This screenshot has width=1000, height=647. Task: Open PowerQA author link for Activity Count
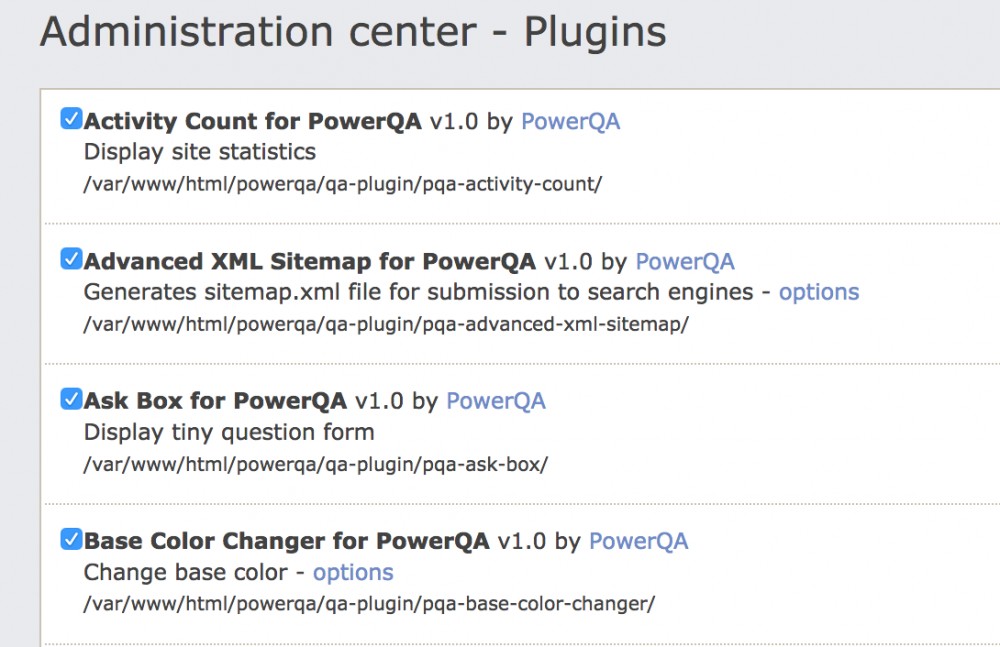(570, 122)
